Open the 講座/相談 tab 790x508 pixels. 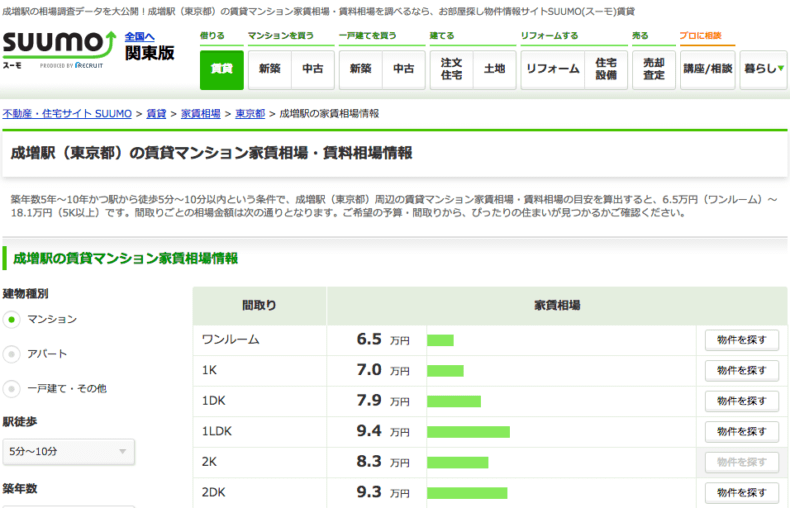point(707,70)
